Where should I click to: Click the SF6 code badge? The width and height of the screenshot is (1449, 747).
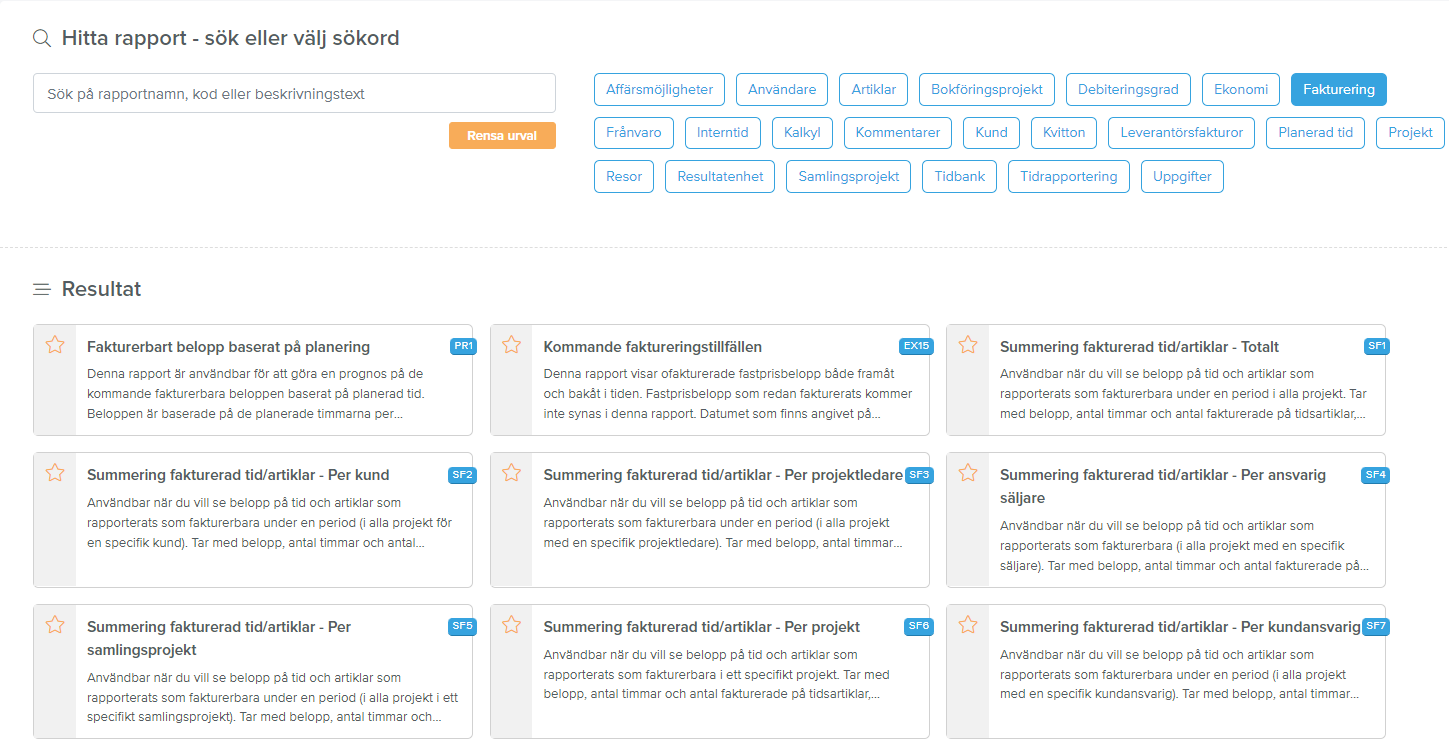(x=919, y=626)
